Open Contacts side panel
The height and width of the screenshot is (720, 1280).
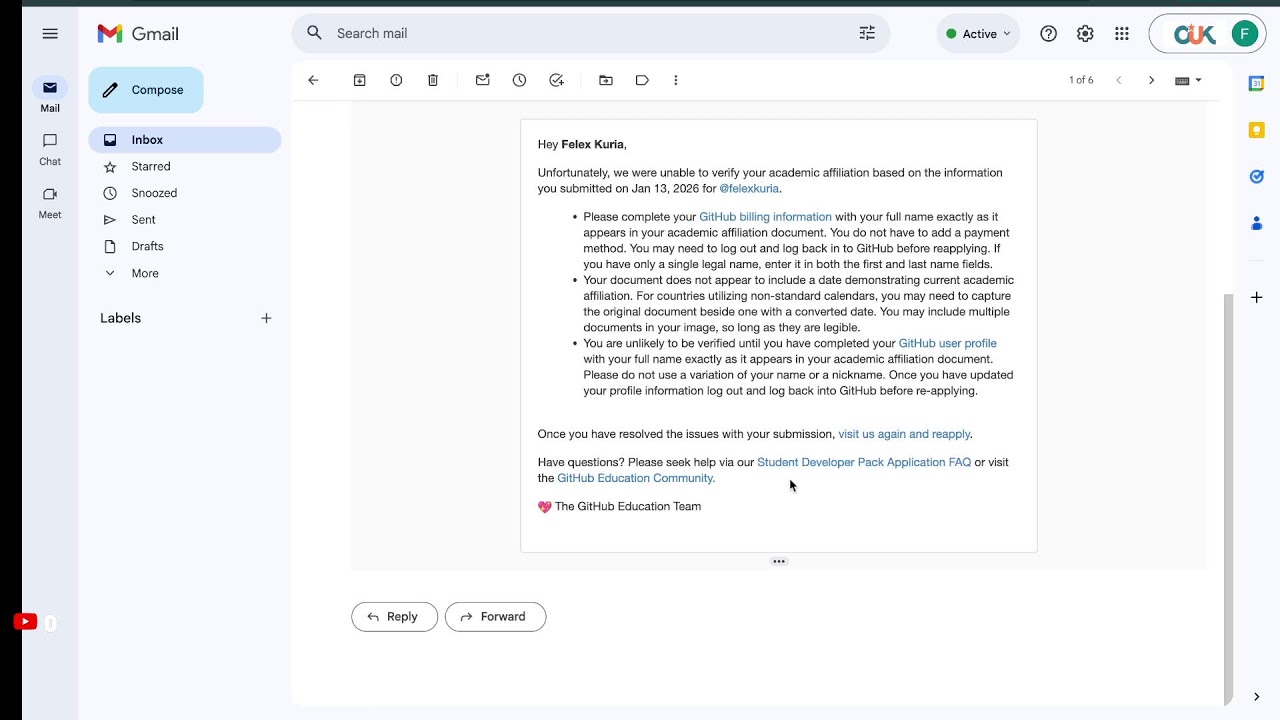click(x=1257, y=224)
